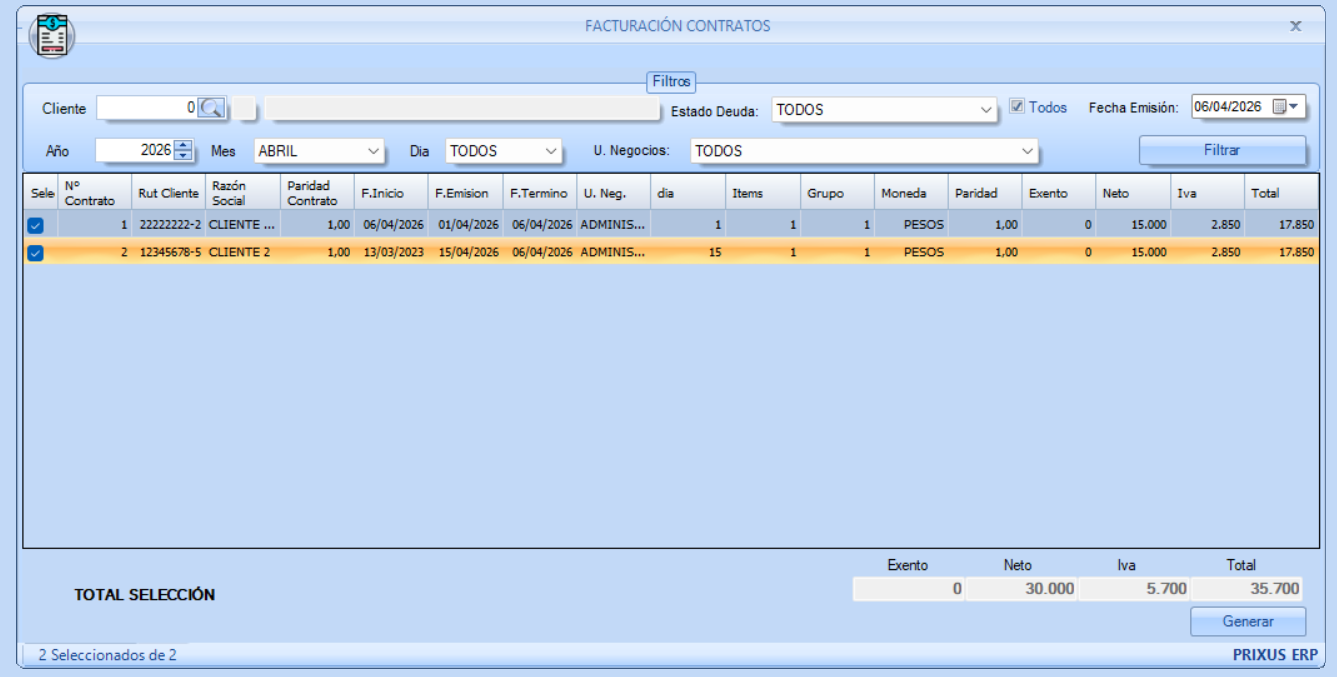Click the Cliente search magnifier icon
Viewport: 1337px width, 677px height.
212,108
